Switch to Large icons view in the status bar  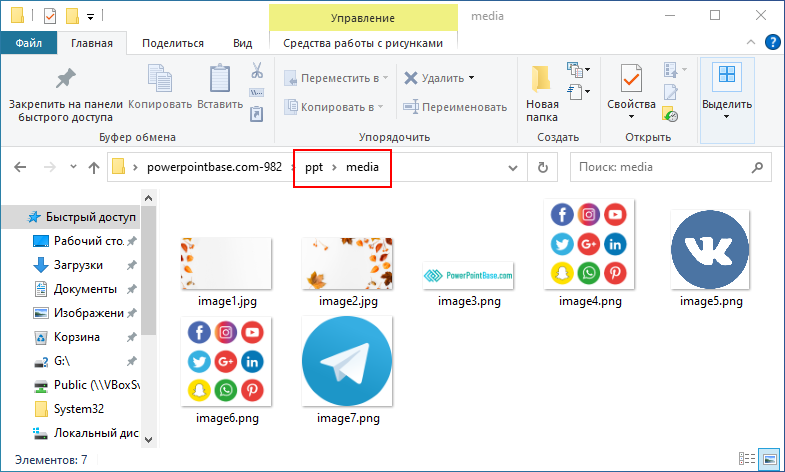[x=769, y=458]
